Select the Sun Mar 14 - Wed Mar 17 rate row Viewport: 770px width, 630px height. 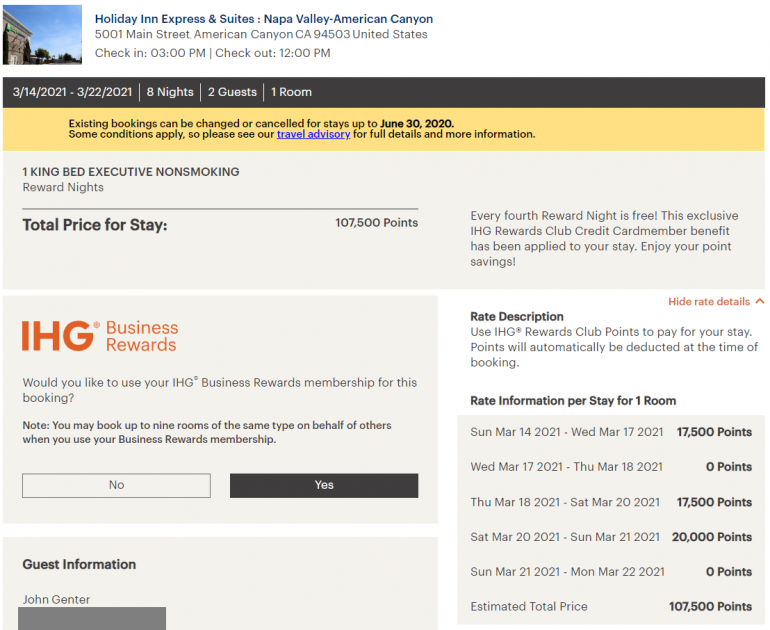pos(611,432)
